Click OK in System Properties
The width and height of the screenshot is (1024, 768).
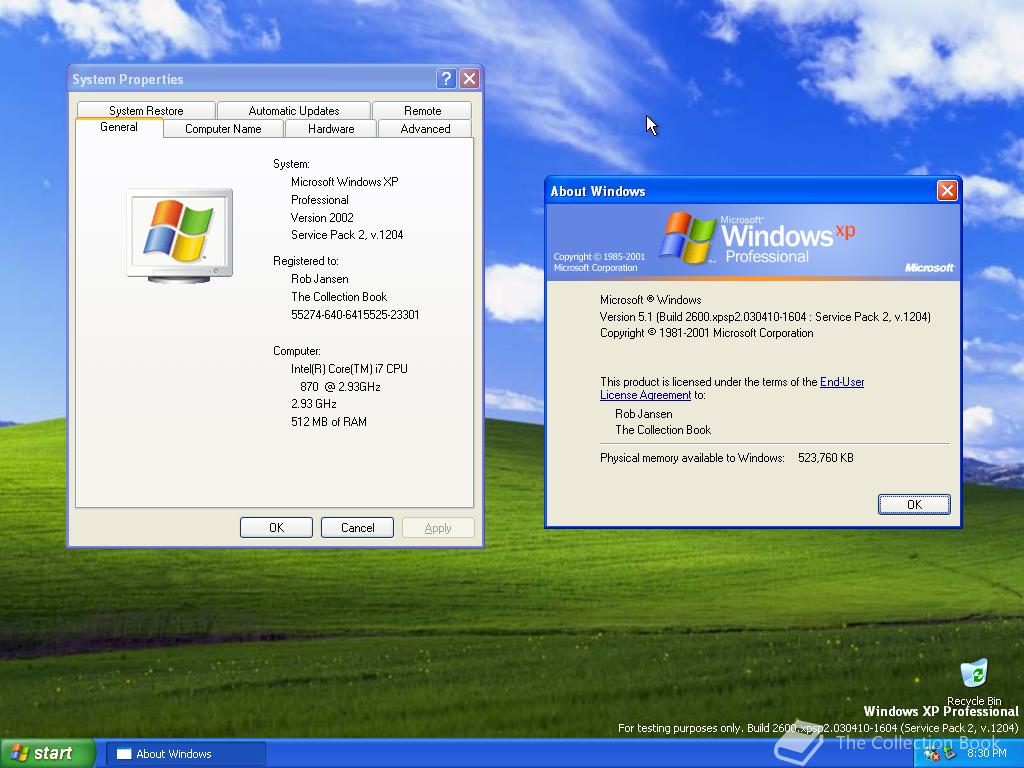click(276, 528)
